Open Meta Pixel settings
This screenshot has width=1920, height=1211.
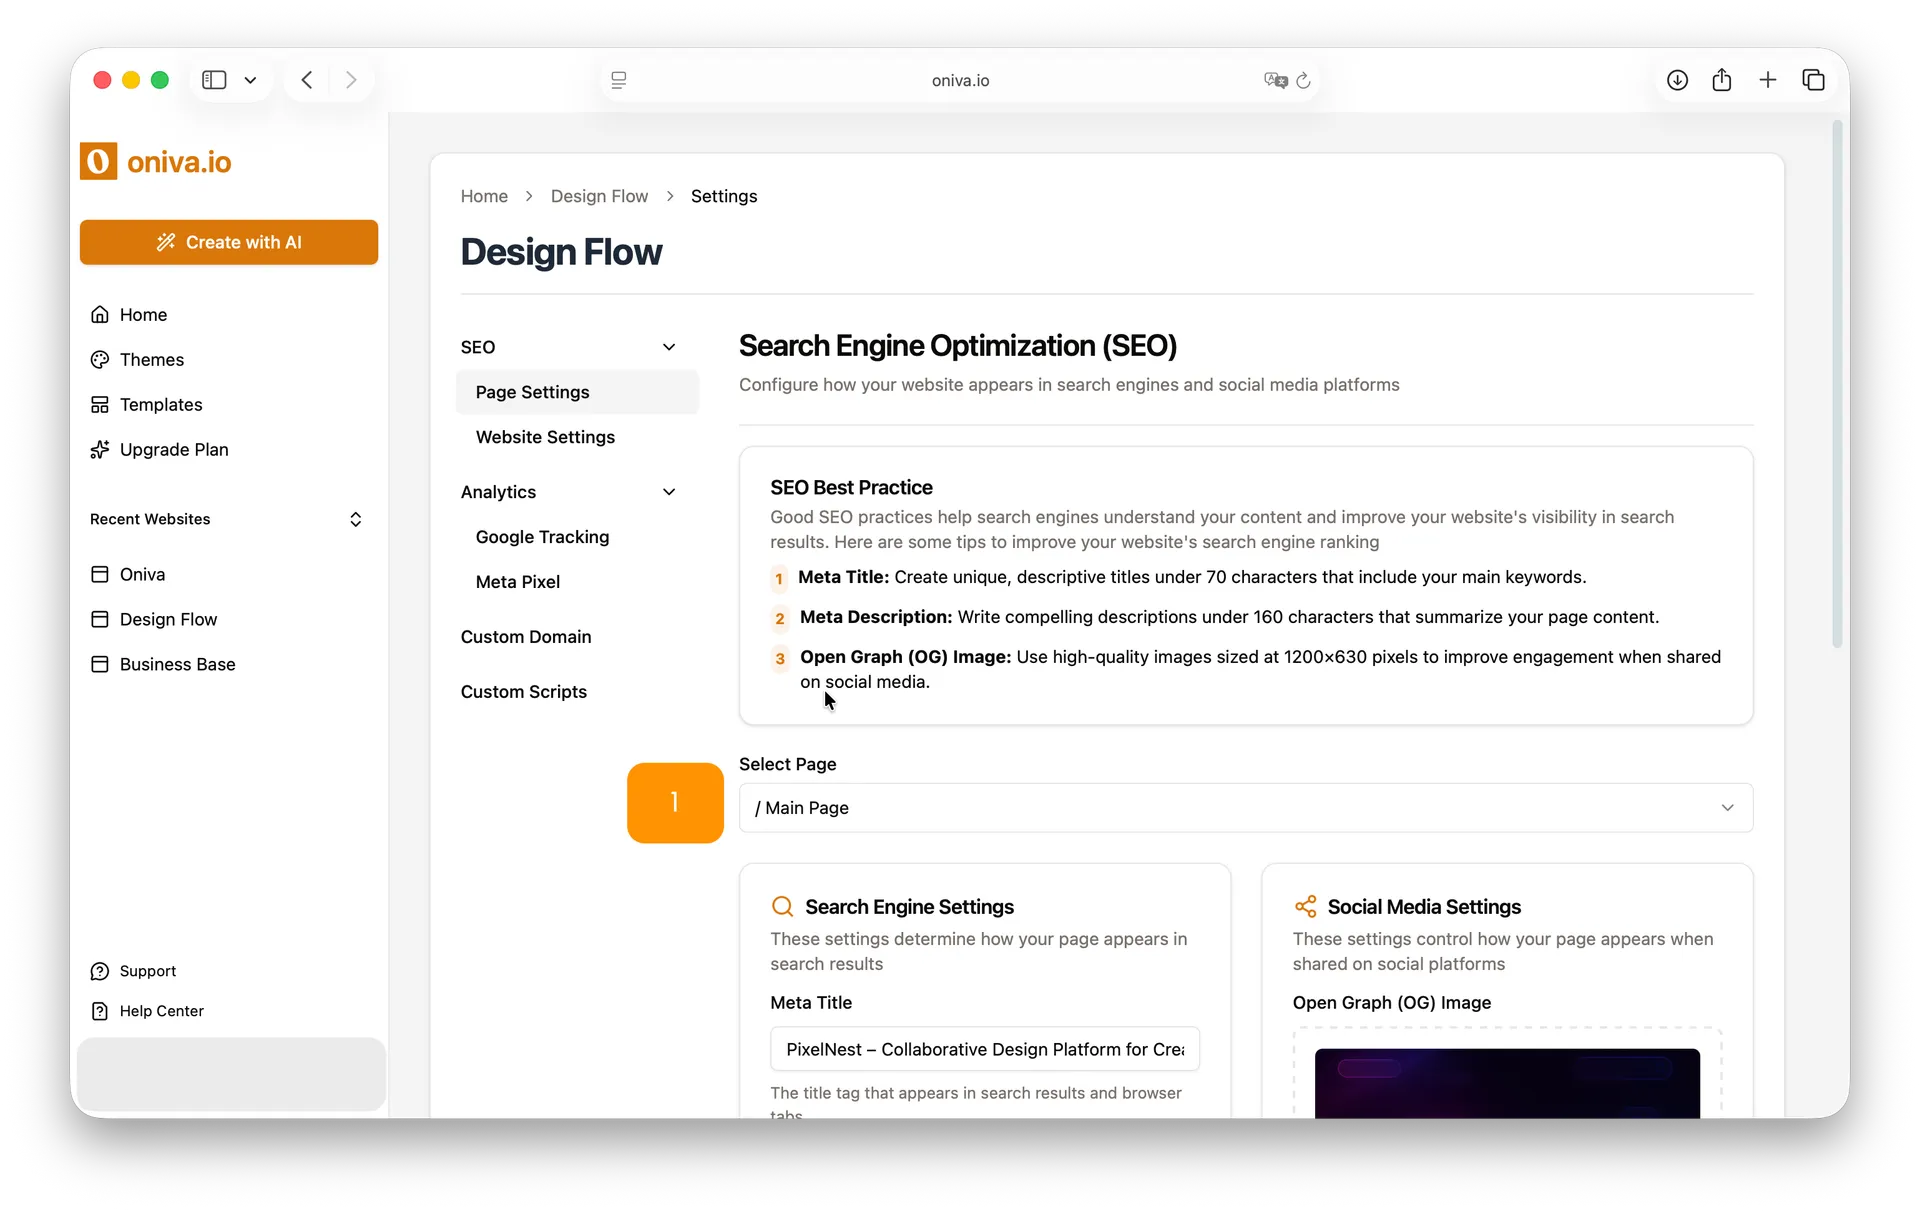tap(518, 581)
